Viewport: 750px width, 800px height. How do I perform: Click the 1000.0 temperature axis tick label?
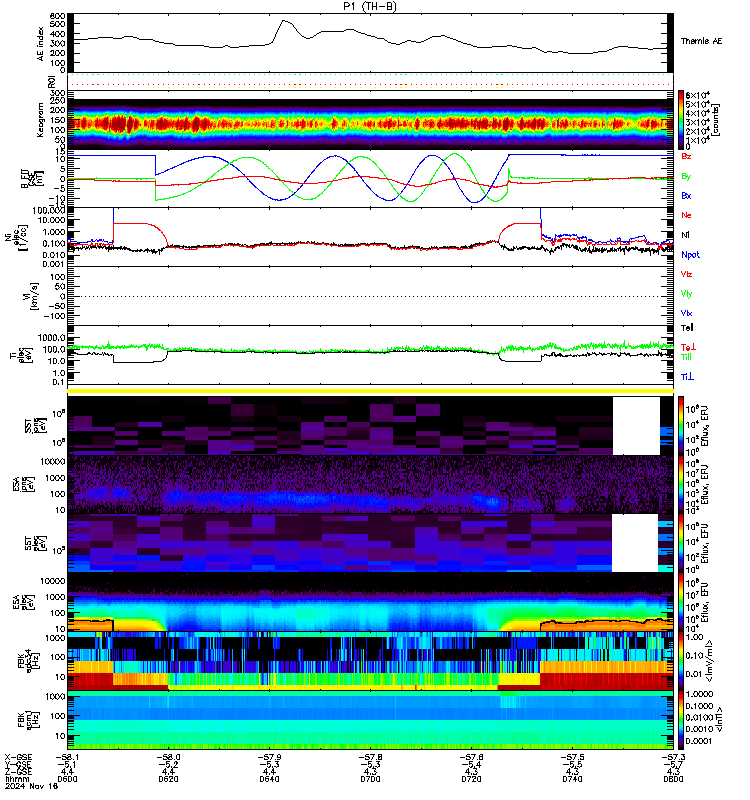[52, 338]
